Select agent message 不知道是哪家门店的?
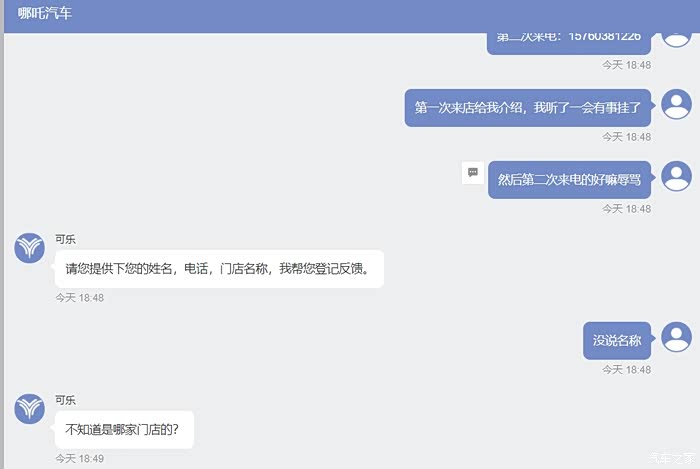The height and width of the screenshot is (469, 700). (124, 429)
